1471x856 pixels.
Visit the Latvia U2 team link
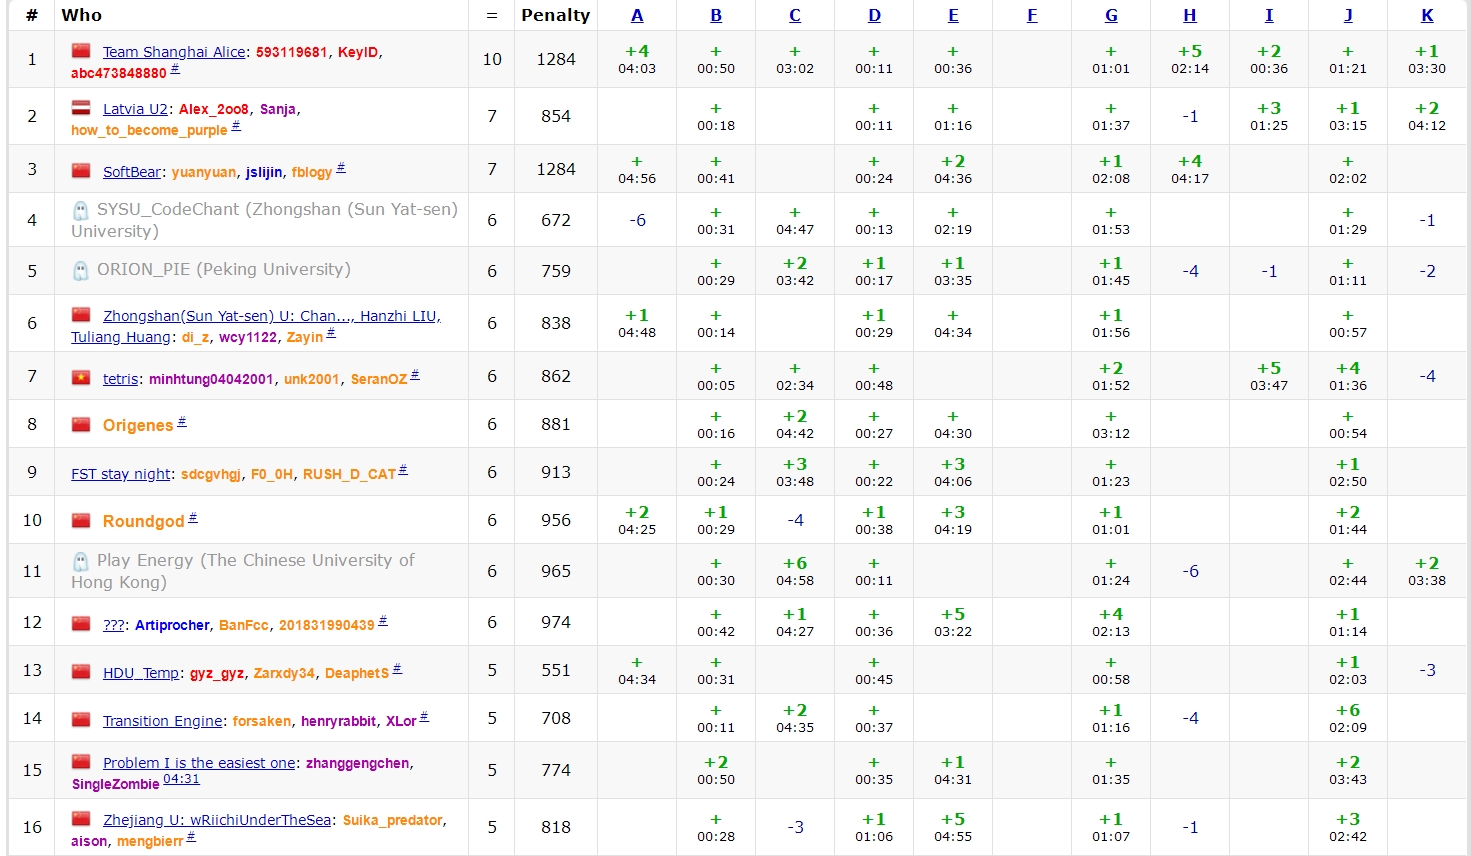pos(135,109)
